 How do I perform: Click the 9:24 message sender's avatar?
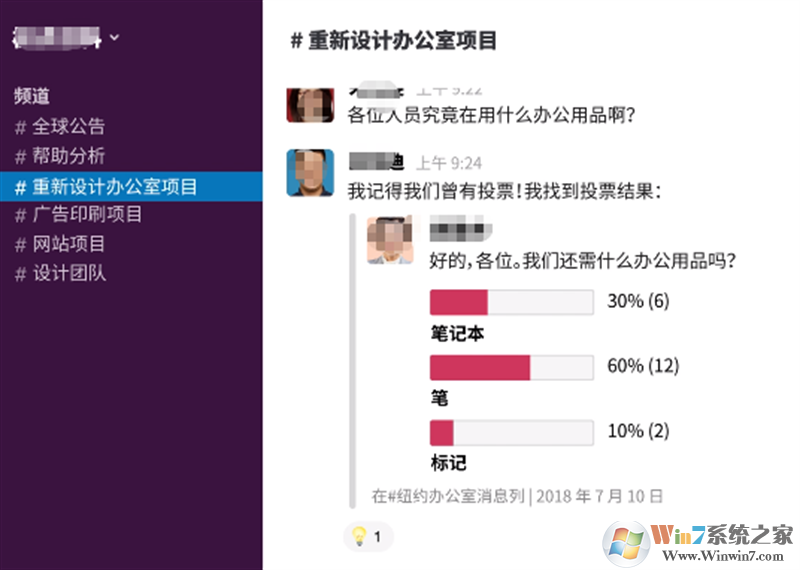(x=310, y=172)
